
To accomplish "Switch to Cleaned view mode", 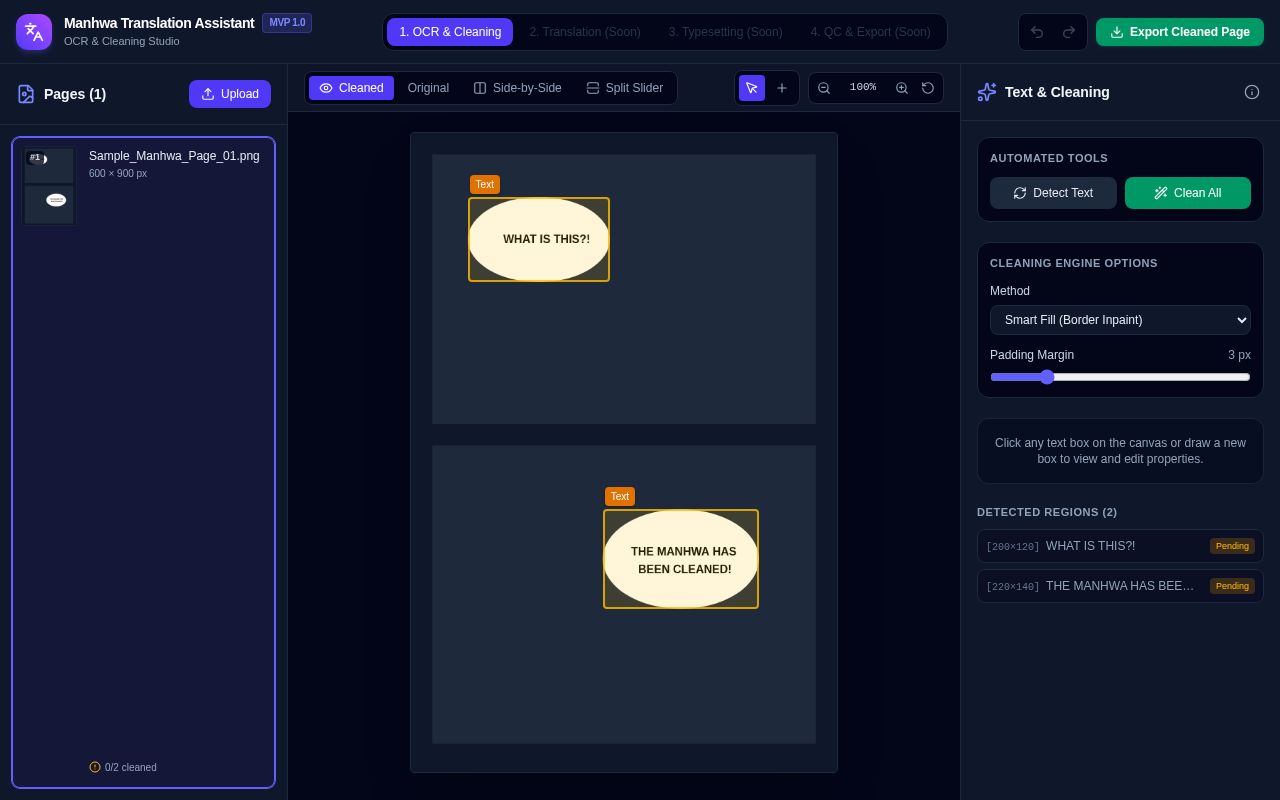I will click(x=351, y=88).
